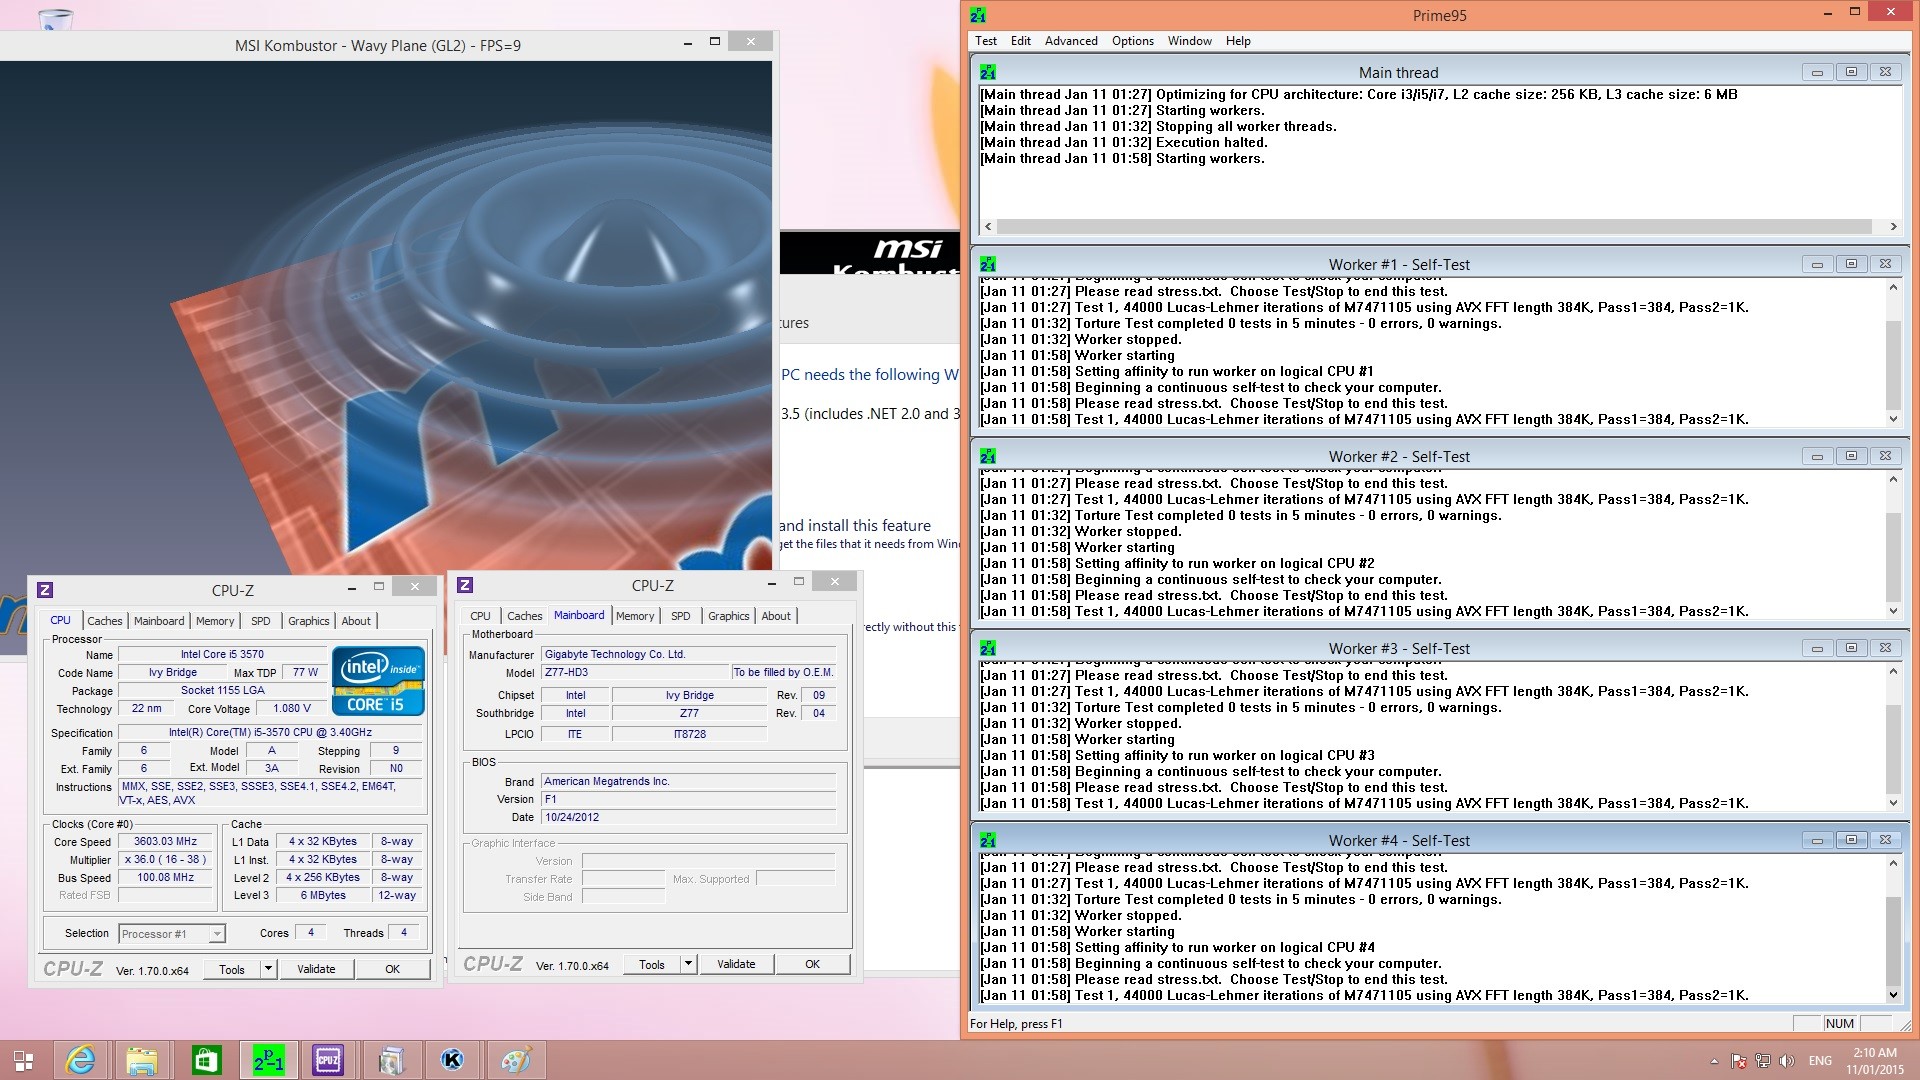The height and width of the screenshot is (1080, 1920).
Task: Click OK in right CPU-Z
Action: point(812,964)
